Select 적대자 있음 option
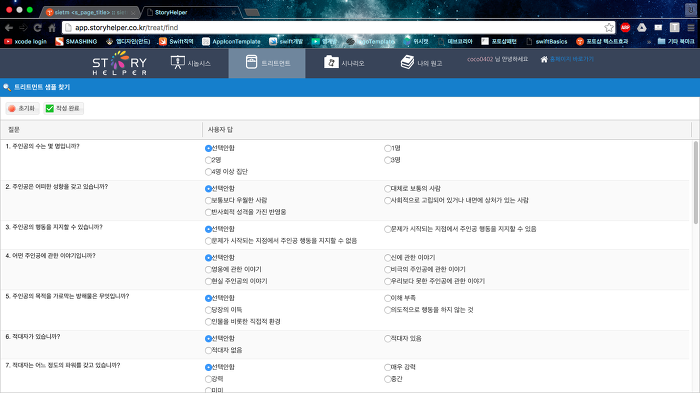The image size is (700, 393). 388,339
